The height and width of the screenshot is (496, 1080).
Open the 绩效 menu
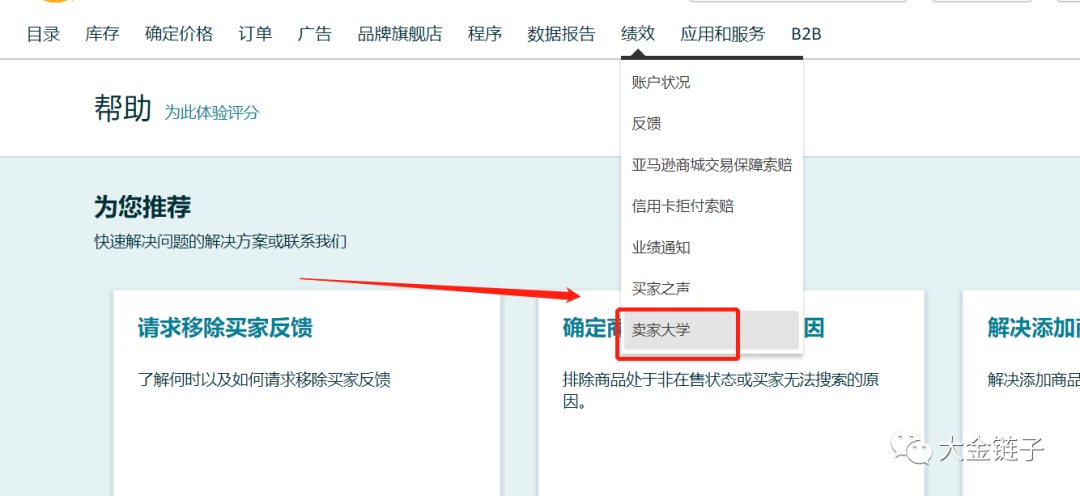(638, 34)
